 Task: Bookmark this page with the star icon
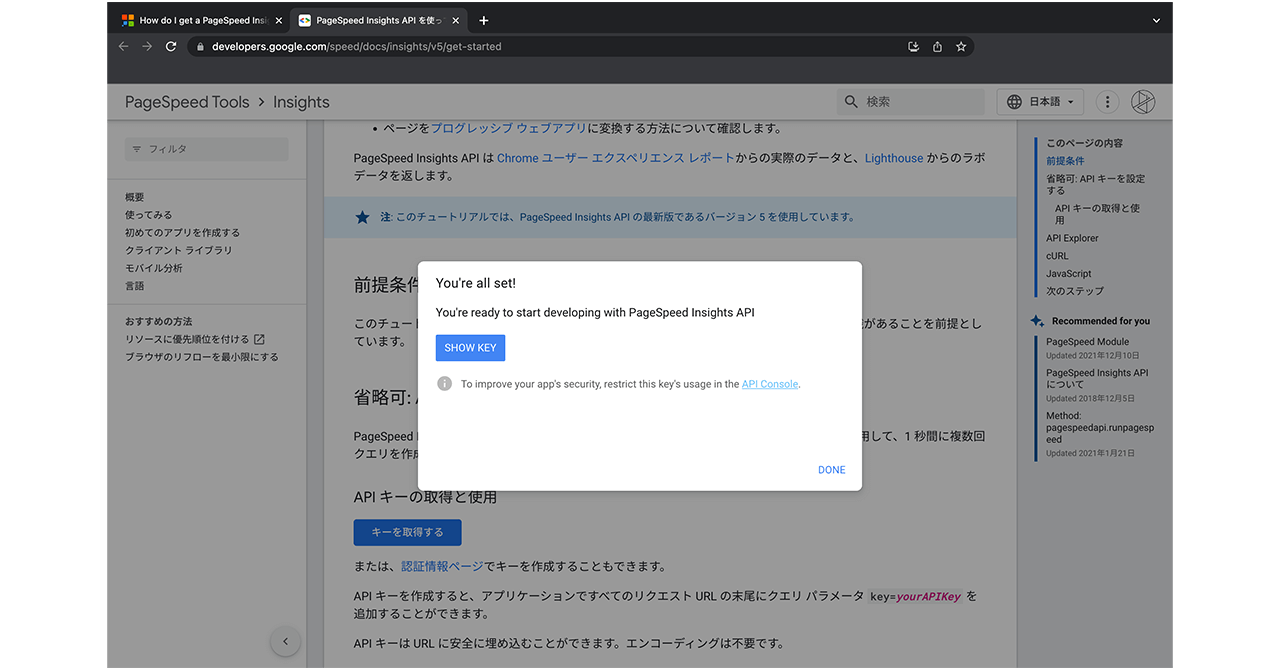click(961, 47)
